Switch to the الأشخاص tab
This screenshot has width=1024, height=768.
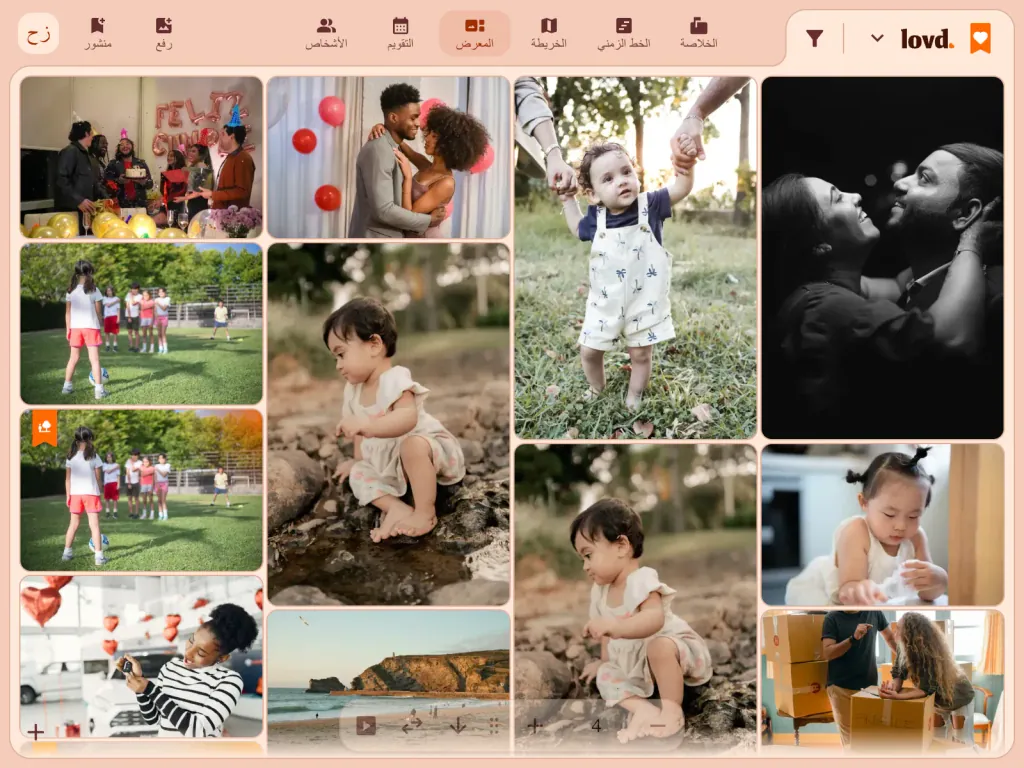tap(326, 33)
